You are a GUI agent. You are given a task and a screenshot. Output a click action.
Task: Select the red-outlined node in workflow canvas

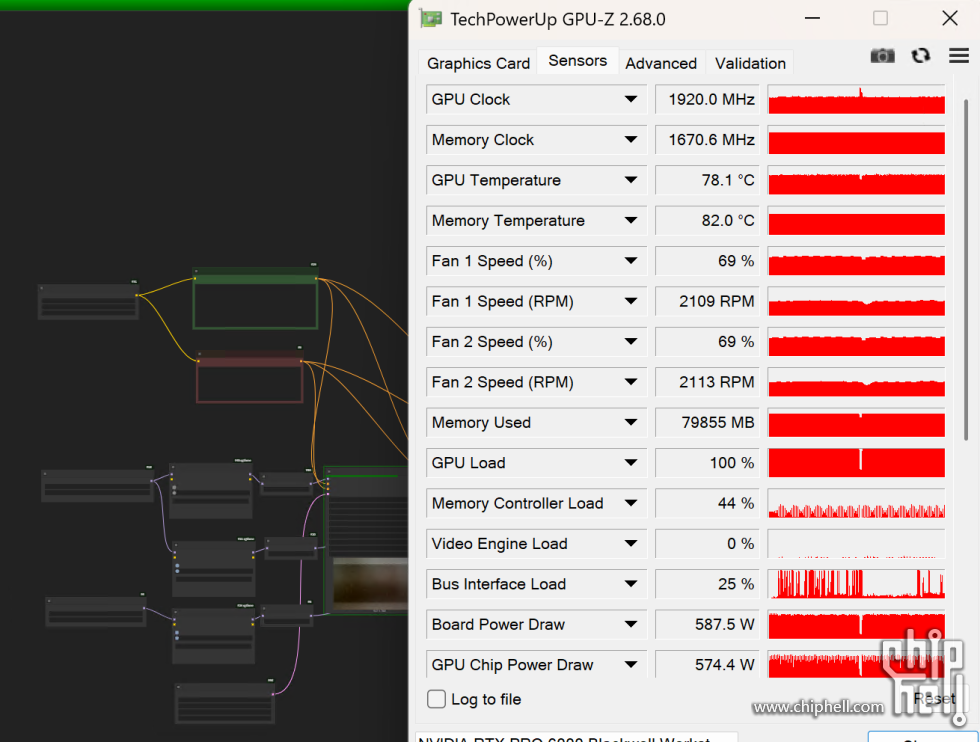point(250,378)
